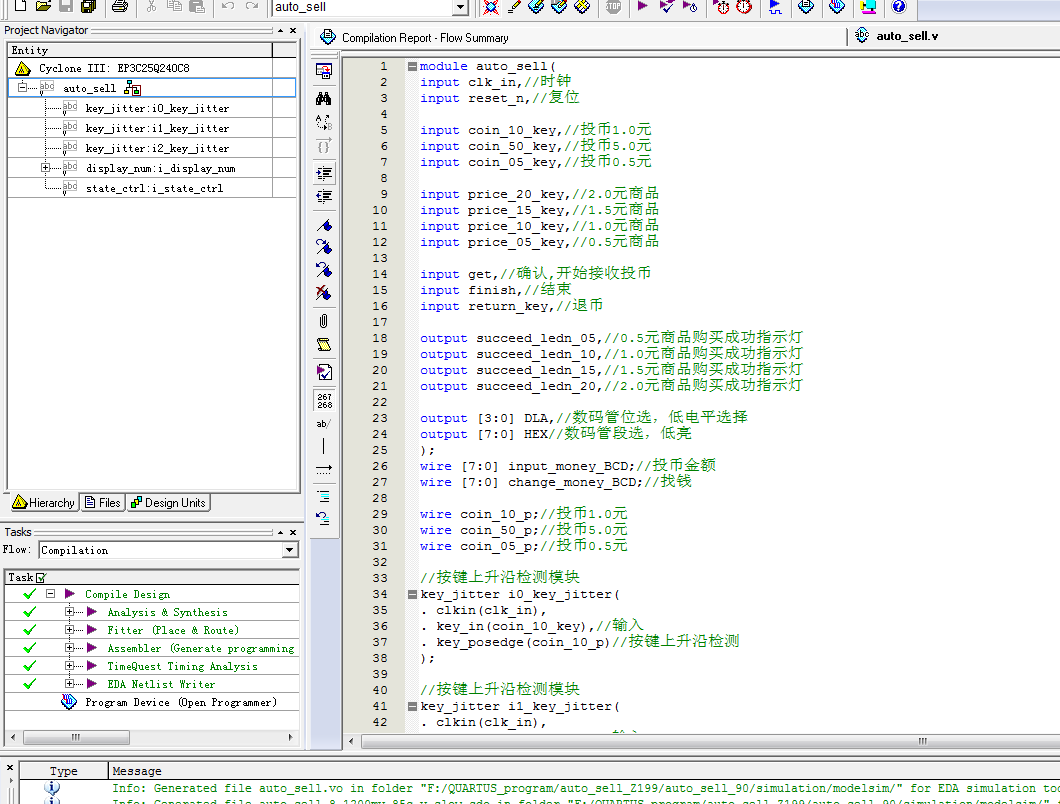Toggle bookmark with the blue flag icon
The width and height of the screenshot is (1060, 804).
pos(323,224)
